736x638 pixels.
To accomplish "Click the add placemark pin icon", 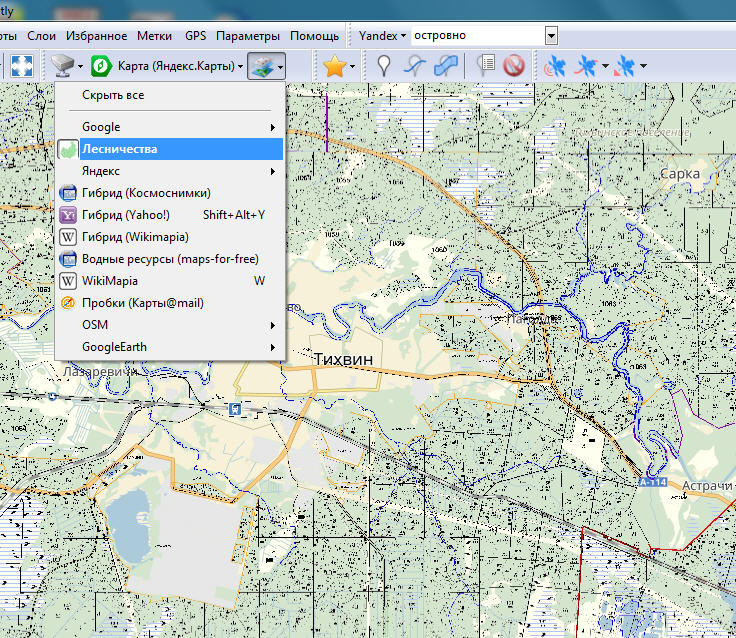I will 384,66.
